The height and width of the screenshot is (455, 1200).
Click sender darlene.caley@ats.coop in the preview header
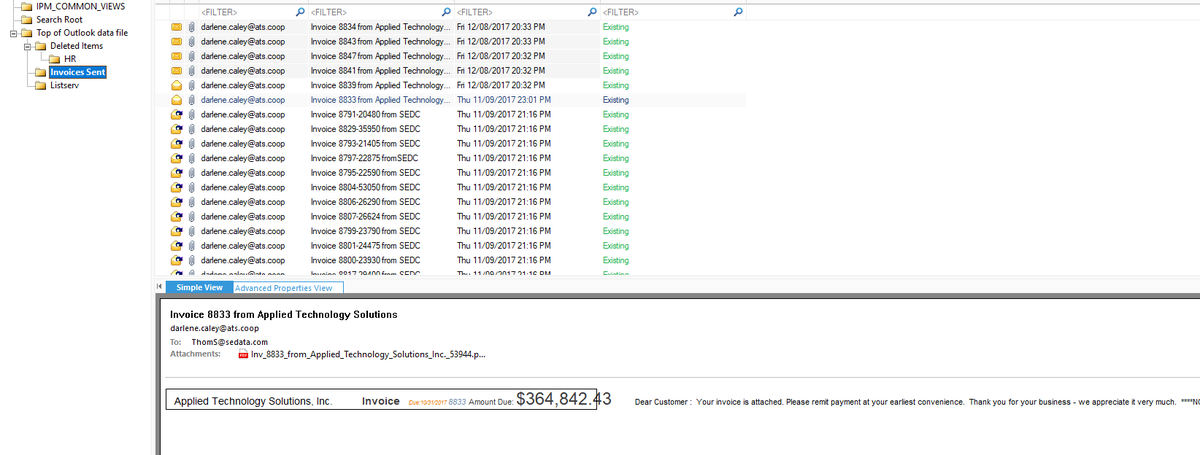(215, 328)
